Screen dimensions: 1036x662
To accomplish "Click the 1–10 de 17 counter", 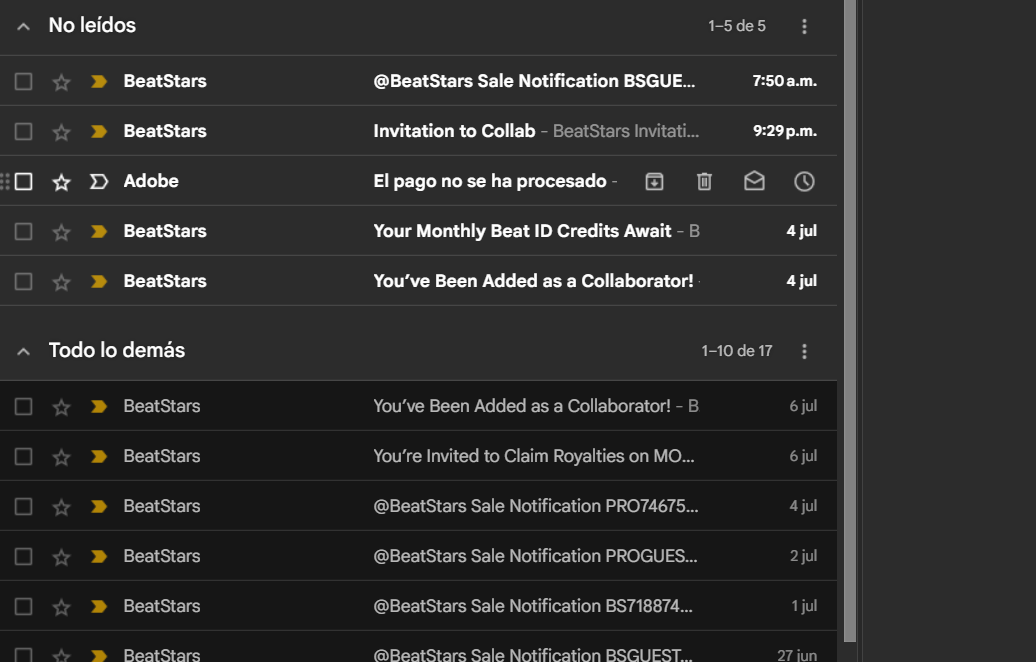I will (737, 351).
